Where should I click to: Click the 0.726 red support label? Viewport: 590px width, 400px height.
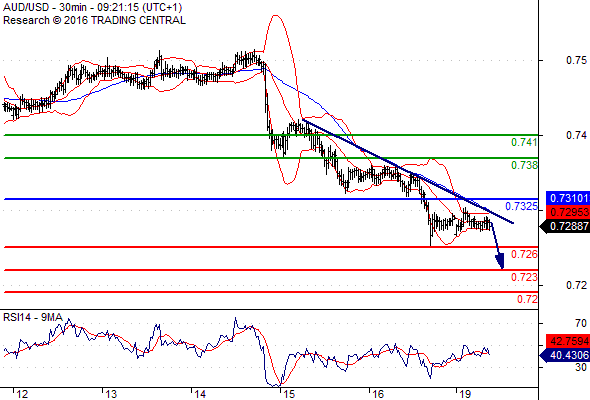click(524, 254)
